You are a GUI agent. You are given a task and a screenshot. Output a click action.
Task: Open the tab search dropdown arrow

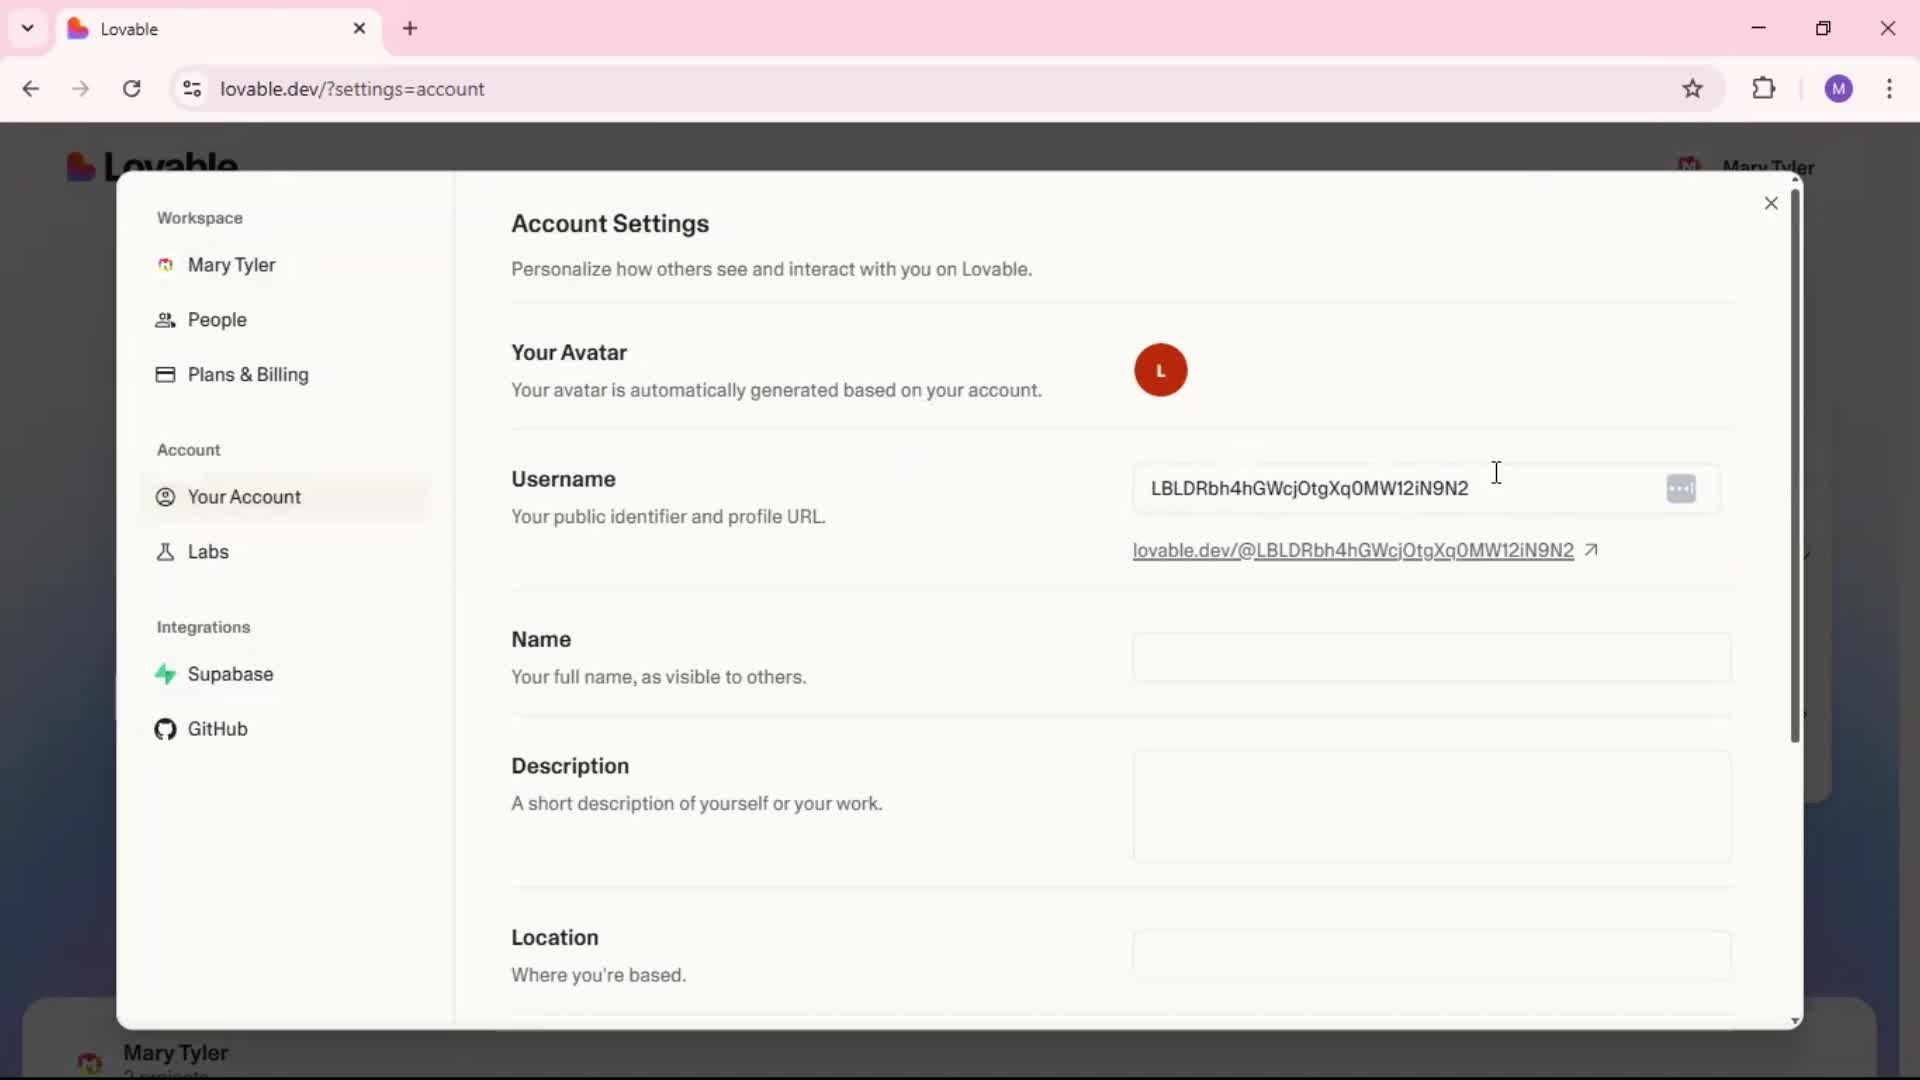(28, 28)
